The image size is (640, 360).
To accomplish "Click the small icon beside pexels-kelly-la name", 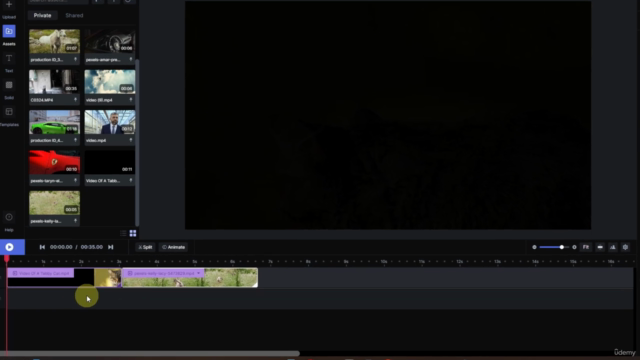I will (76, 221).
